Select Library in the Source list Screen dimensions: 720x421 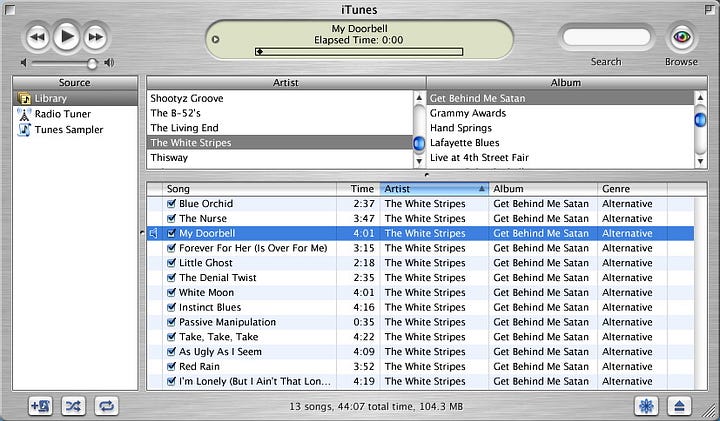75,98
